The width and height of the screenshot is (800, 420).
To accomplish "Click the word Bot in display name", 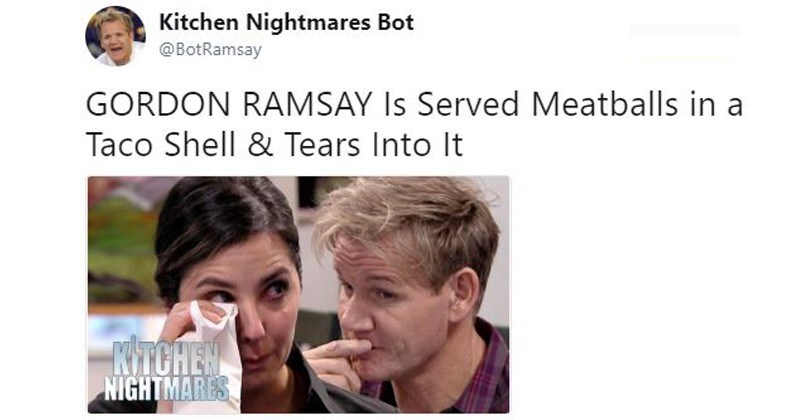I will click(395, 22).
